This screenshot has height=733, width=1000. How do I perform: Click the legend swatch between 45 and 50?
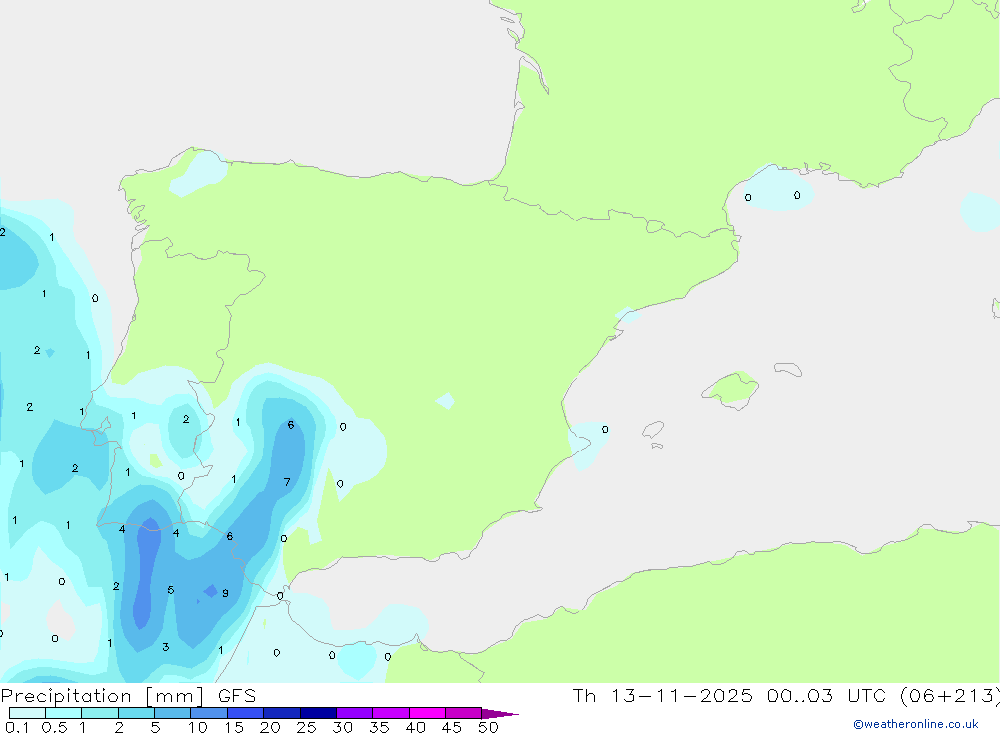tap(463, 713)
